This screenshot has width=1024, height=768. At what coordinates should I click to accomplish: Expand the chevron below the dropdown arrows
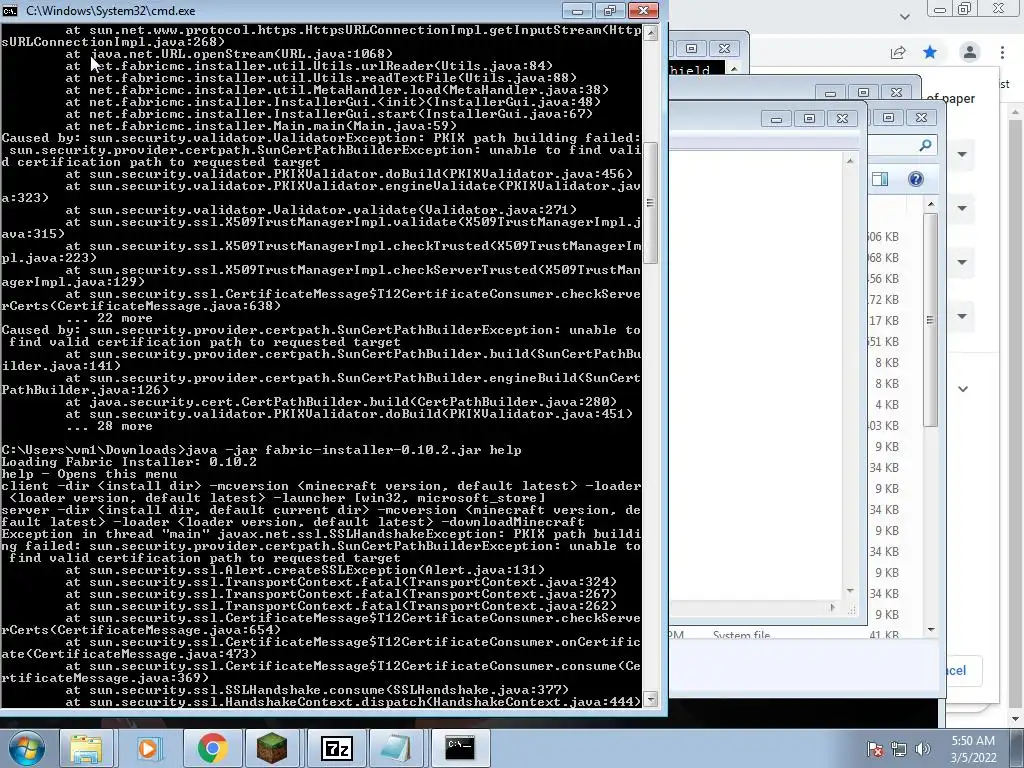coord(963,389)
